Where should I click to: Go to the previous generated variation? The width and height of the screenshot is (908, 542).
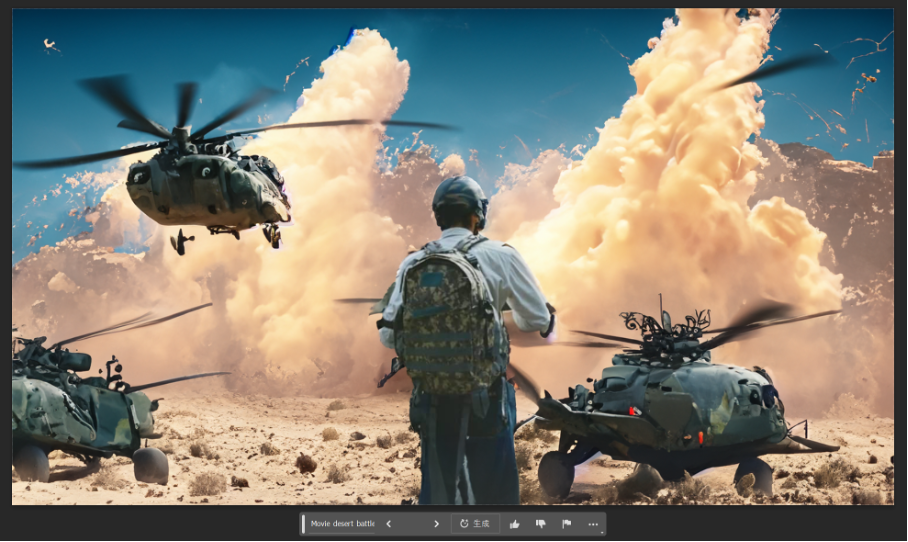[x=389, y=523]
